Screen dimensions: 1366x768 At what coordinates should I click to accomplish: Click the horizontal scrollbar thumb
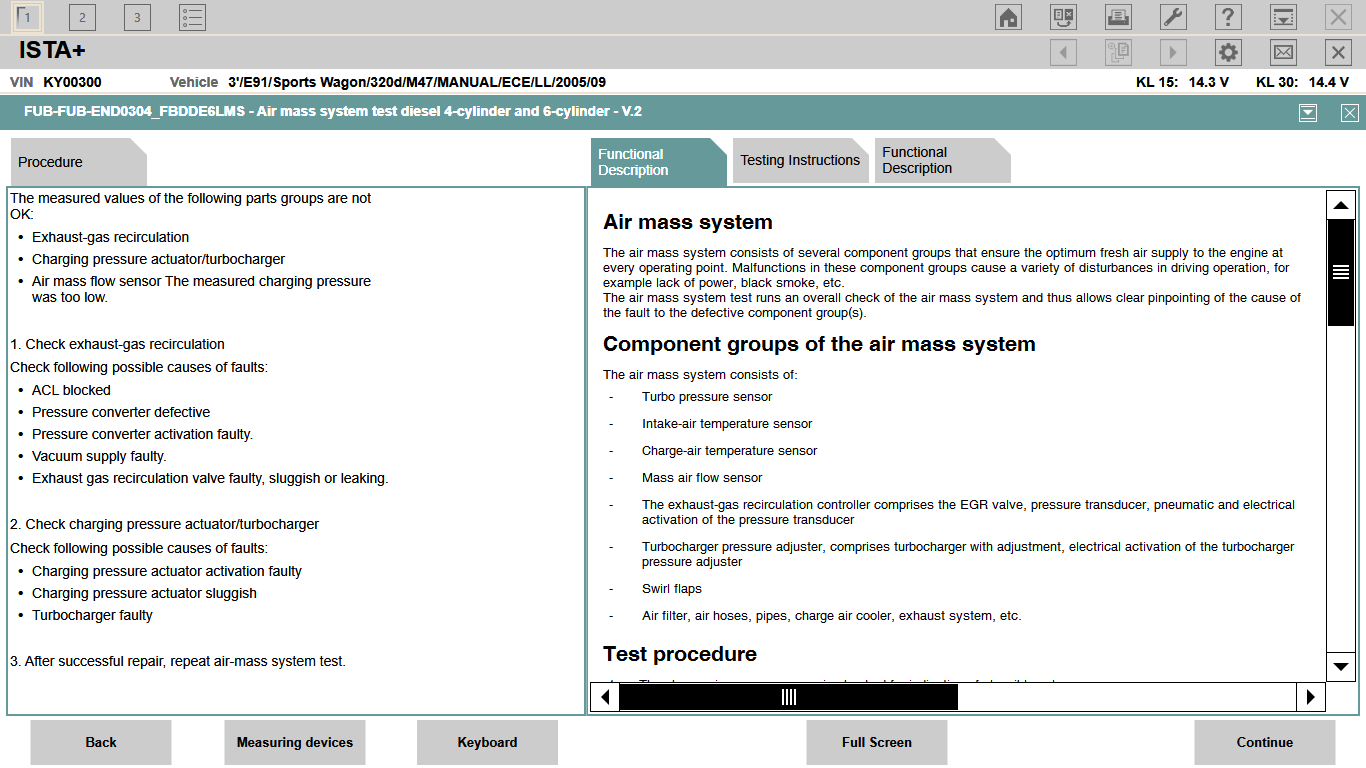[x=789, y=697]
